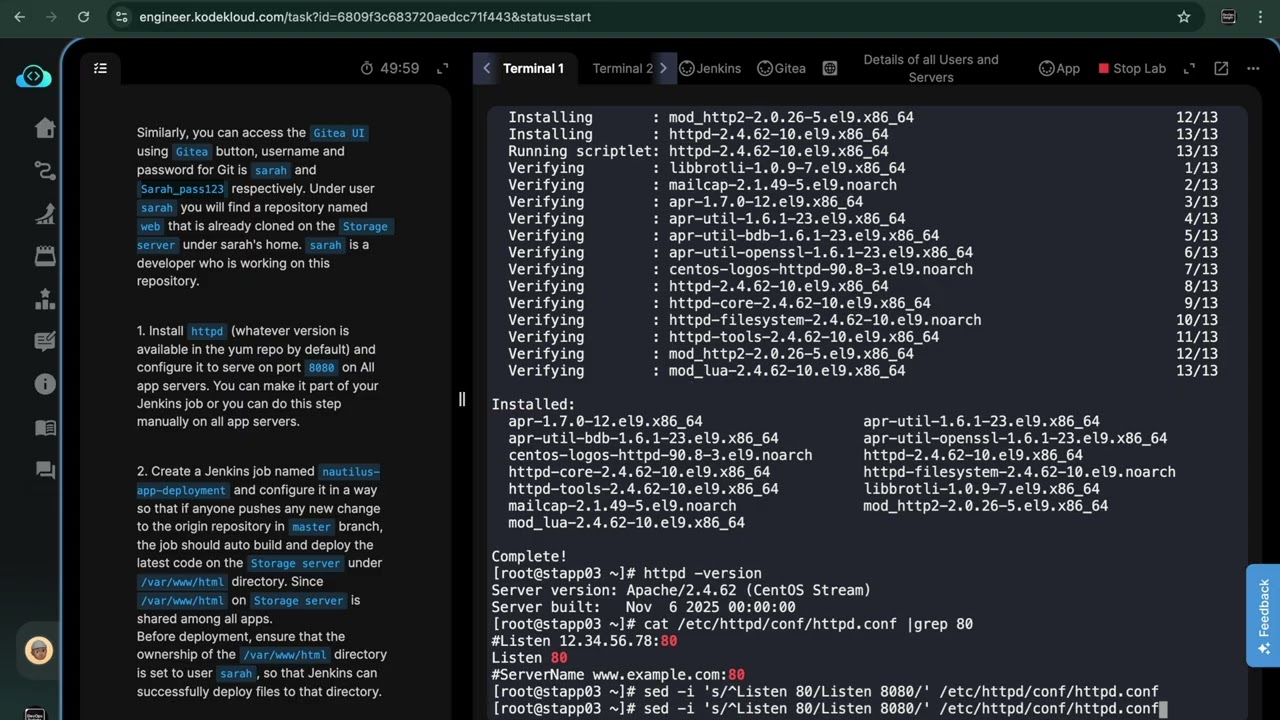This screenshot has height=720, width=1280.
Task: Click "Server version: Apache/2.4.62 (CentOS Stream)" line
Action: point(681,590)
